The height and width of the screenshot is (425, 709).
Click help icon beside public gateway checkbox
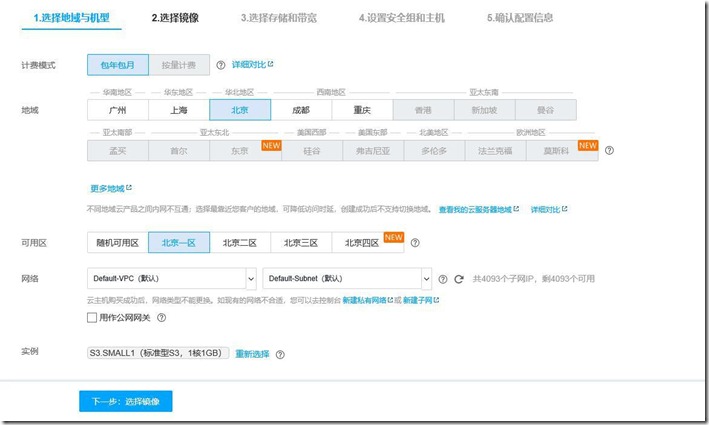161,318
